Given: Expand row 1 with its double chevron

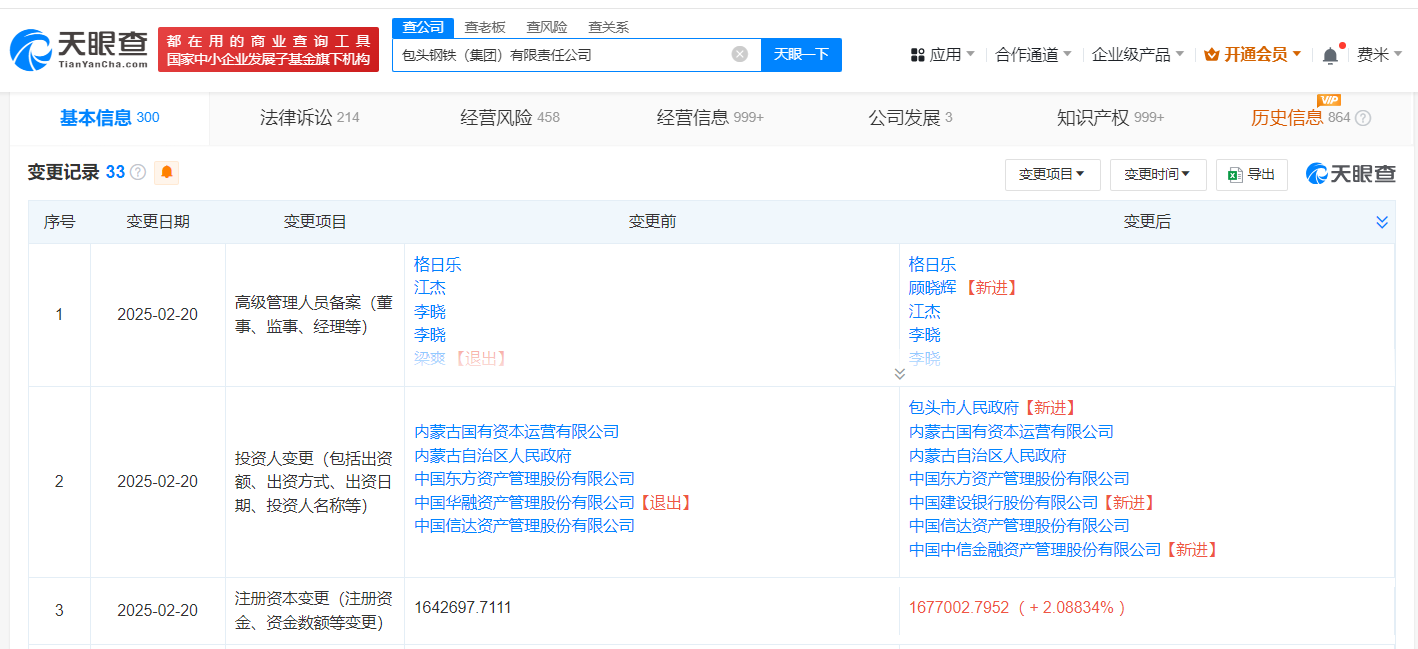Looking at the screenshot, I should pos(899,374).
